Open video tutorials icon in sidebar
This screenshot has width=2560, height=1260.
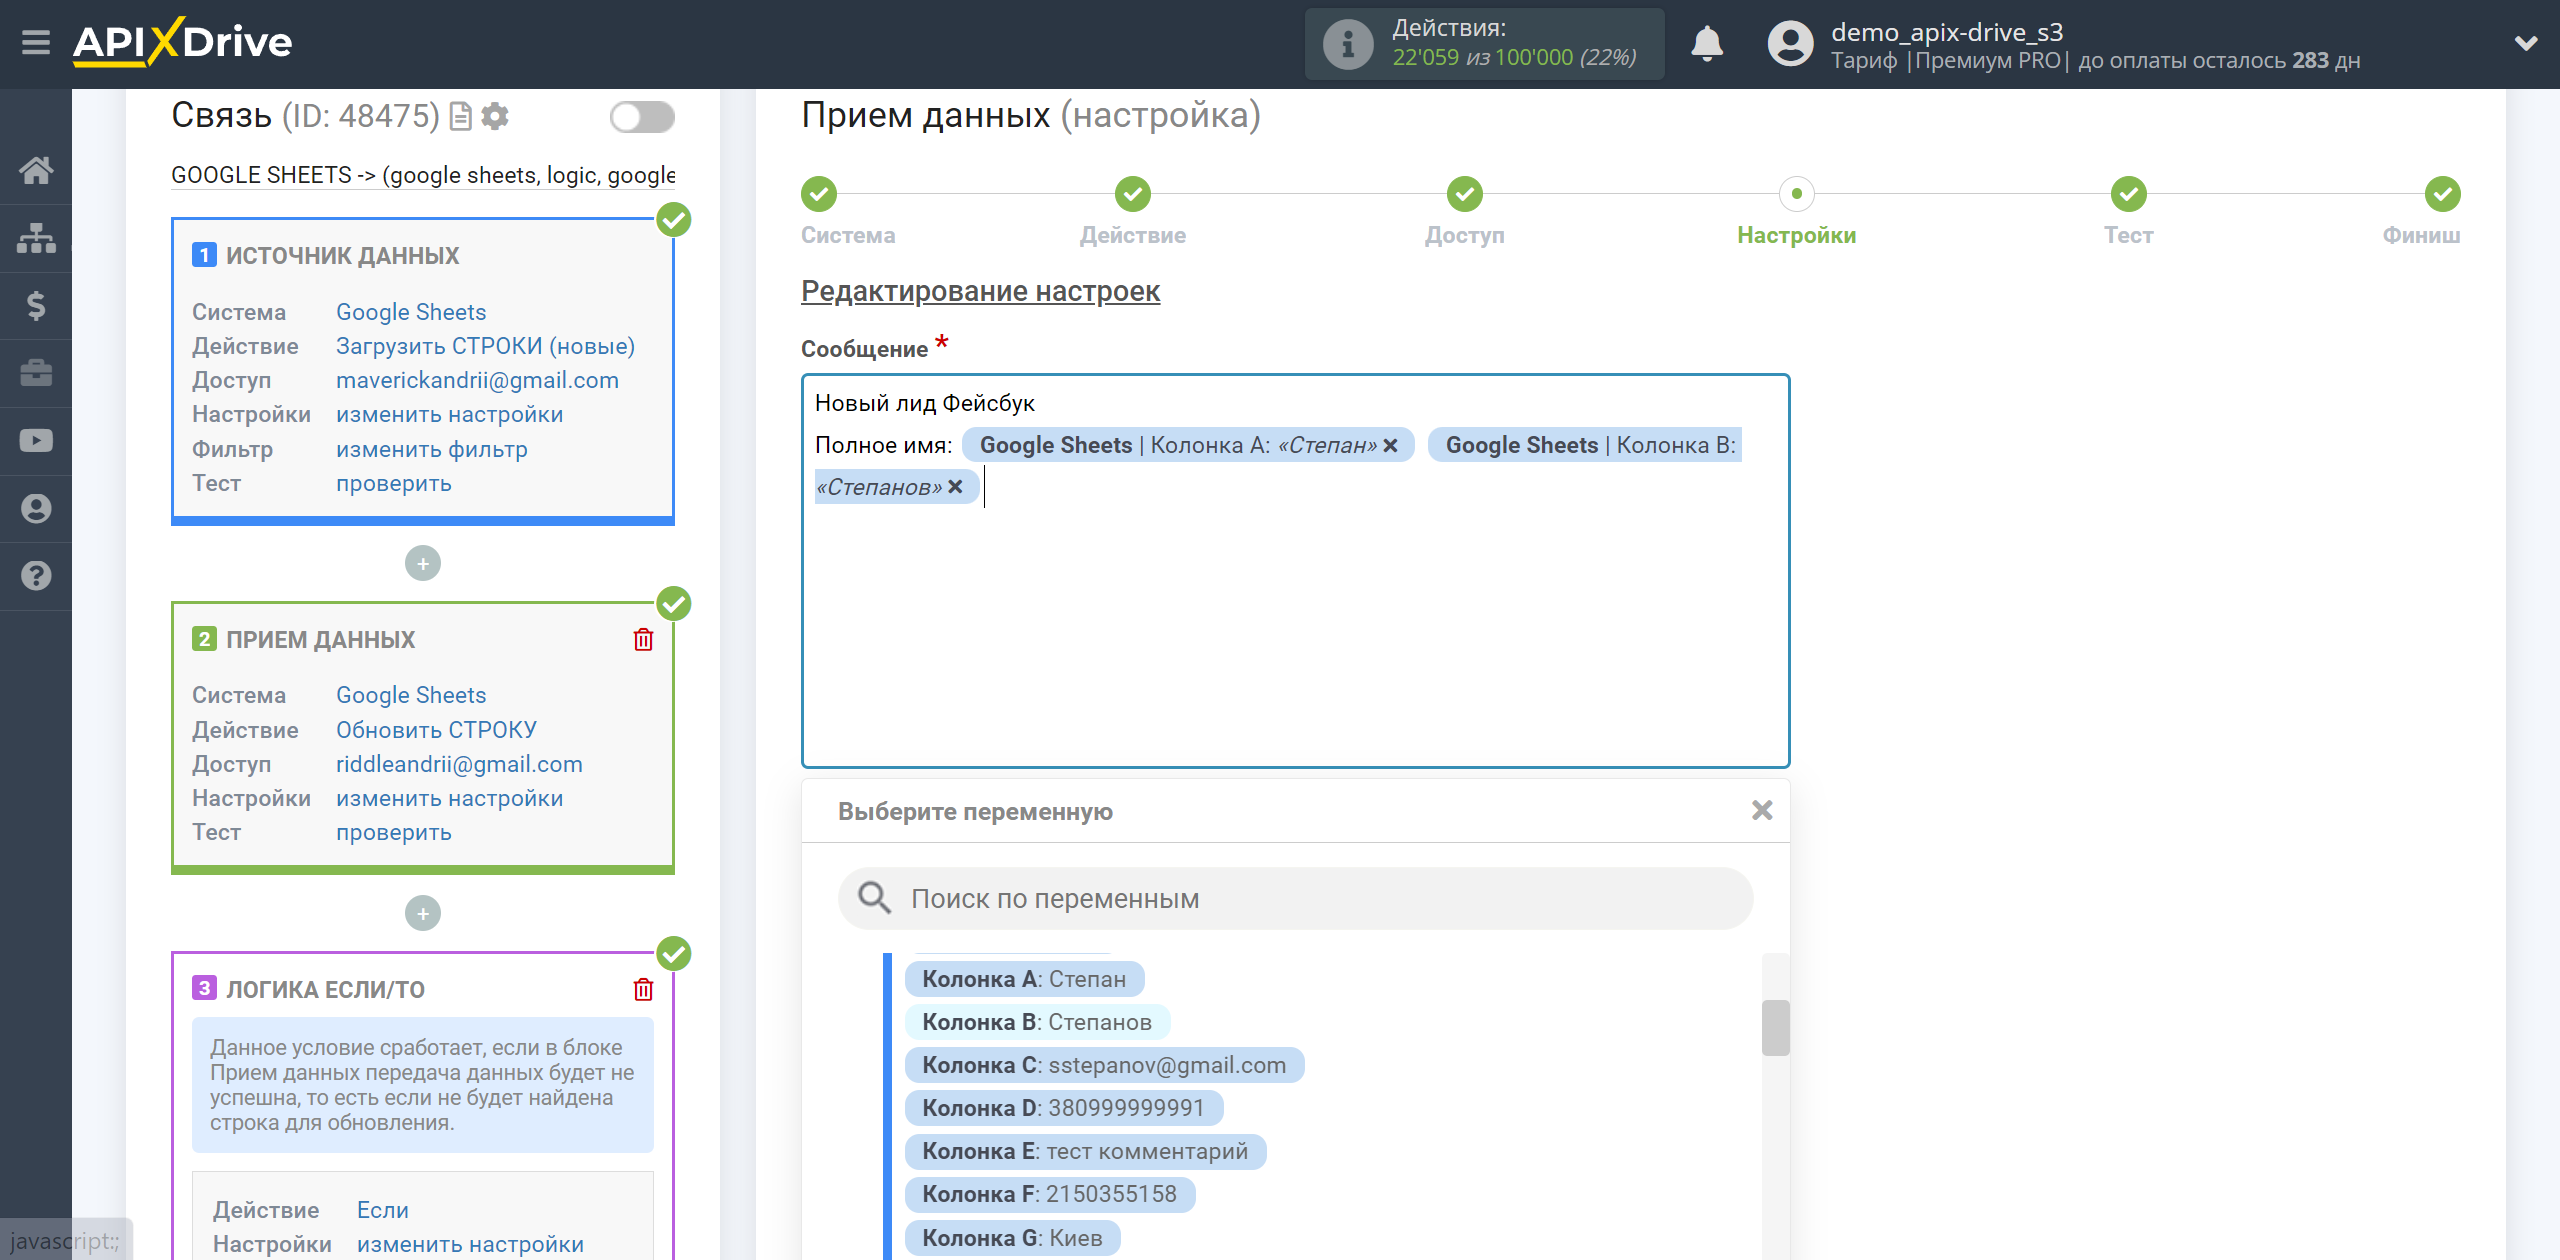tap(36, 441)
